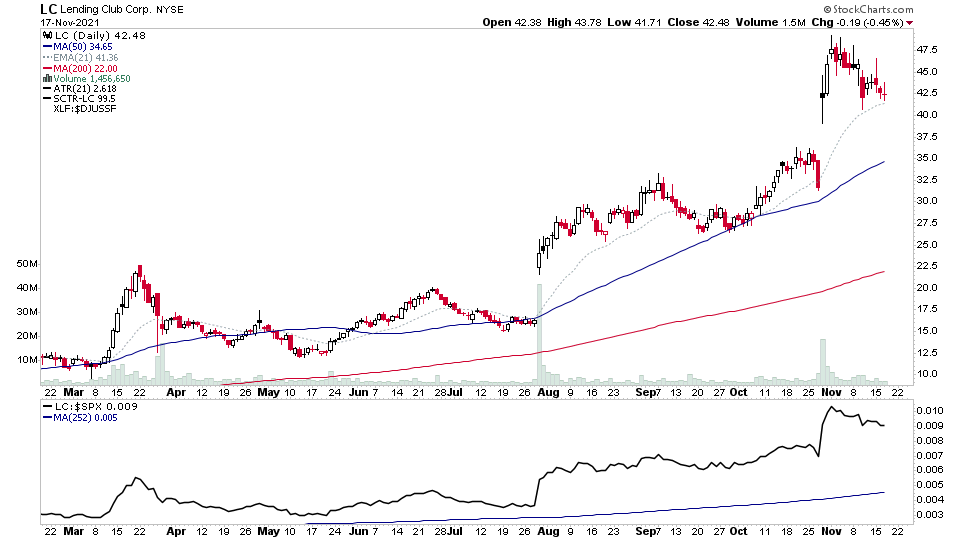Click the Oct label on main chart axis
The image size is (960, 540).
(738, 392)
